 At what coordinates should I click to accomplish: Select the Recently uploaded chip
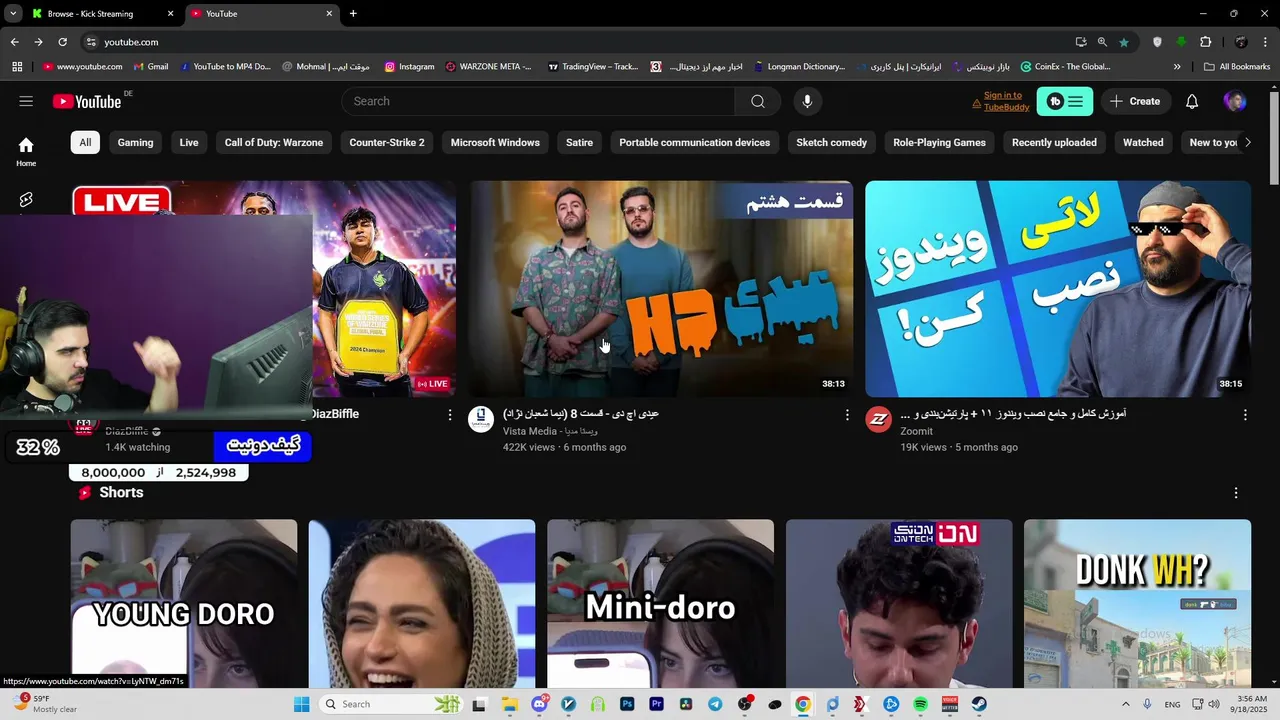[1054, 142]
